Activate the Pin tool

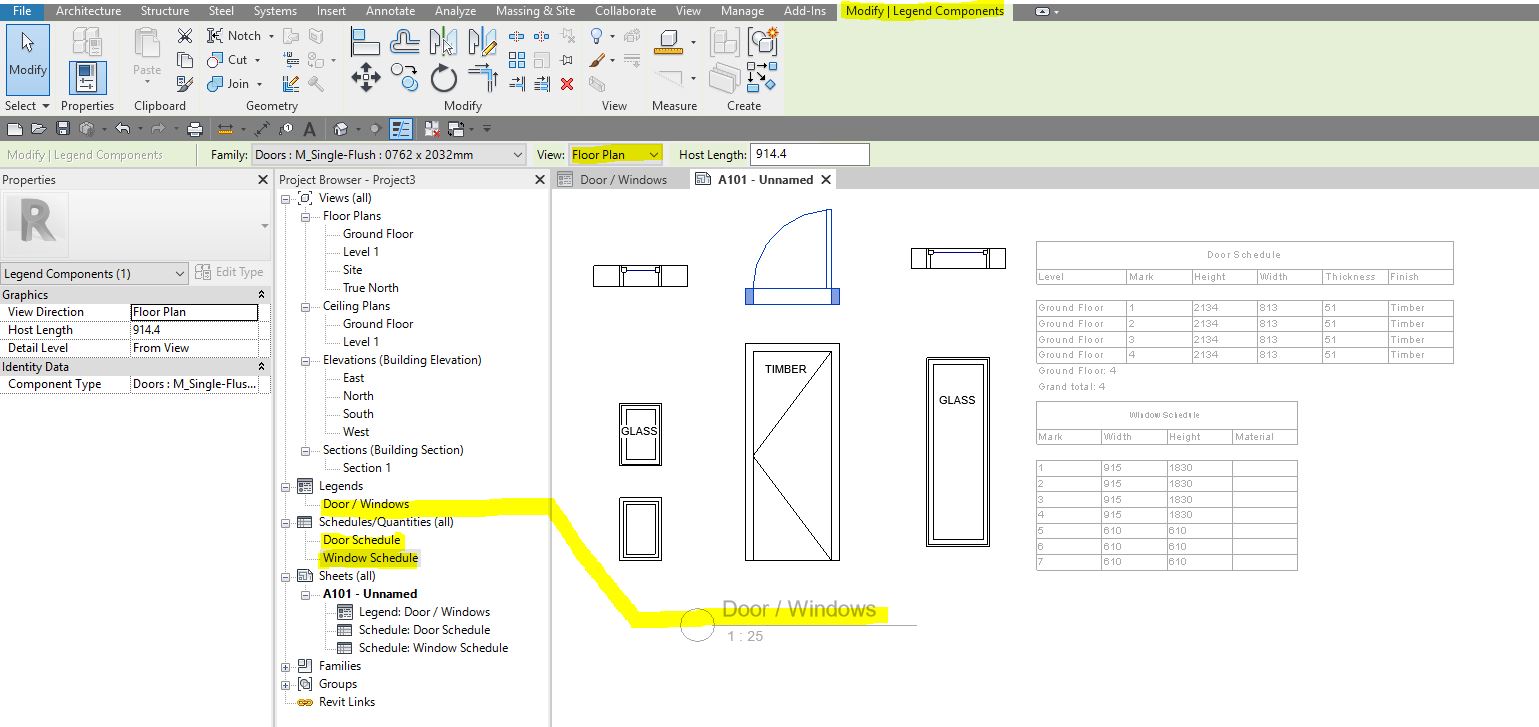tap(567, 59)
